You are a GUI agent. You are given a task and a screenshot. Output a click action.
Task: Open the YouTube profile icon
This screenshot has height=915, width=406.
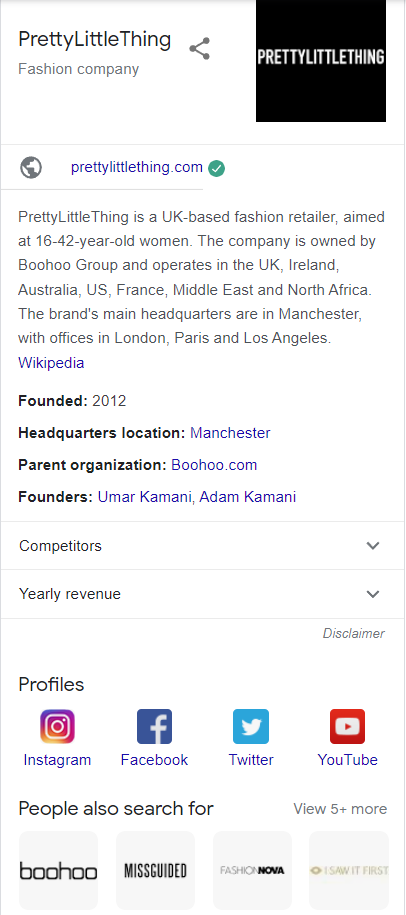348,727
